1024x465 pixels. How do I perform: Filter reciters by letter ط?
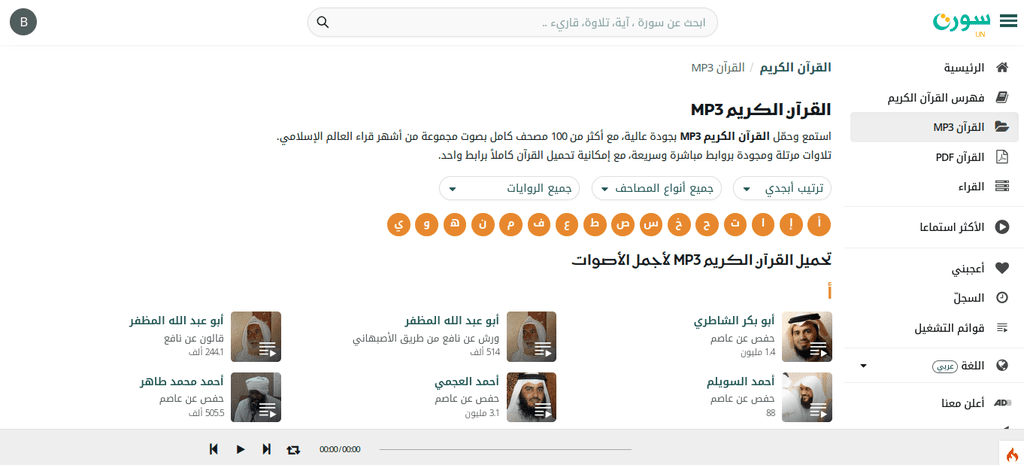point(595,225)
